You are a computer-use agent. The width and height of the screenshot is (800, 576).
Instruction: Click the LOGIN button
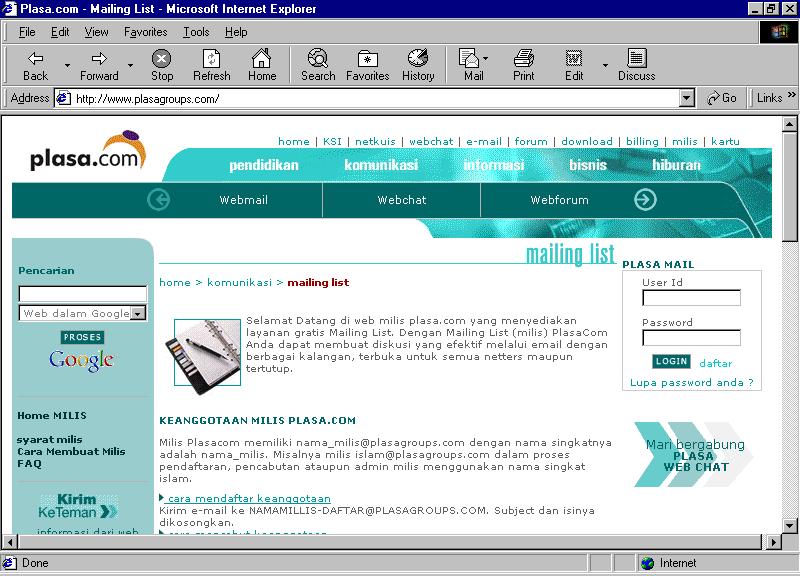pos(671,361)
